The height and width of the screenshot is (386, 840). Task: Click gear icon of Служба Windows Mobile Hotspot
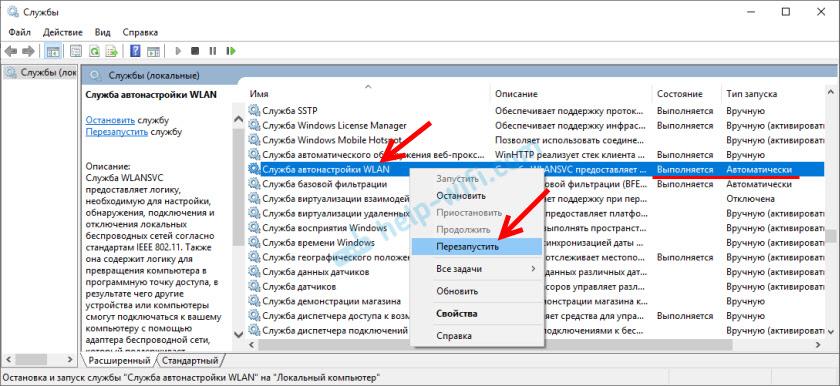coord(253,140)
